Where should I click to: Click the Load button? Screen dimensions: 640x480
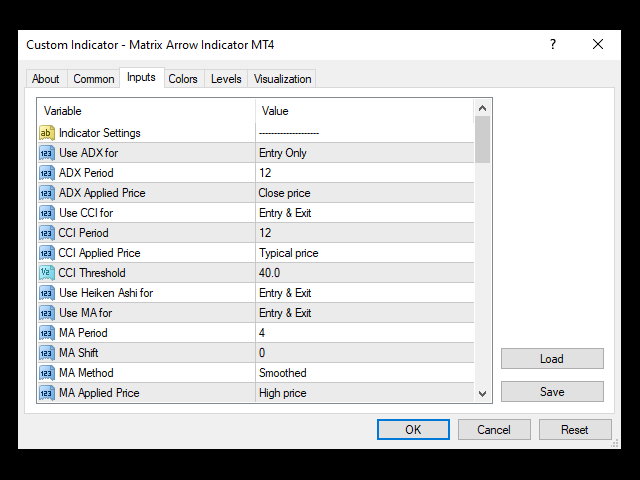pos(552,359)
